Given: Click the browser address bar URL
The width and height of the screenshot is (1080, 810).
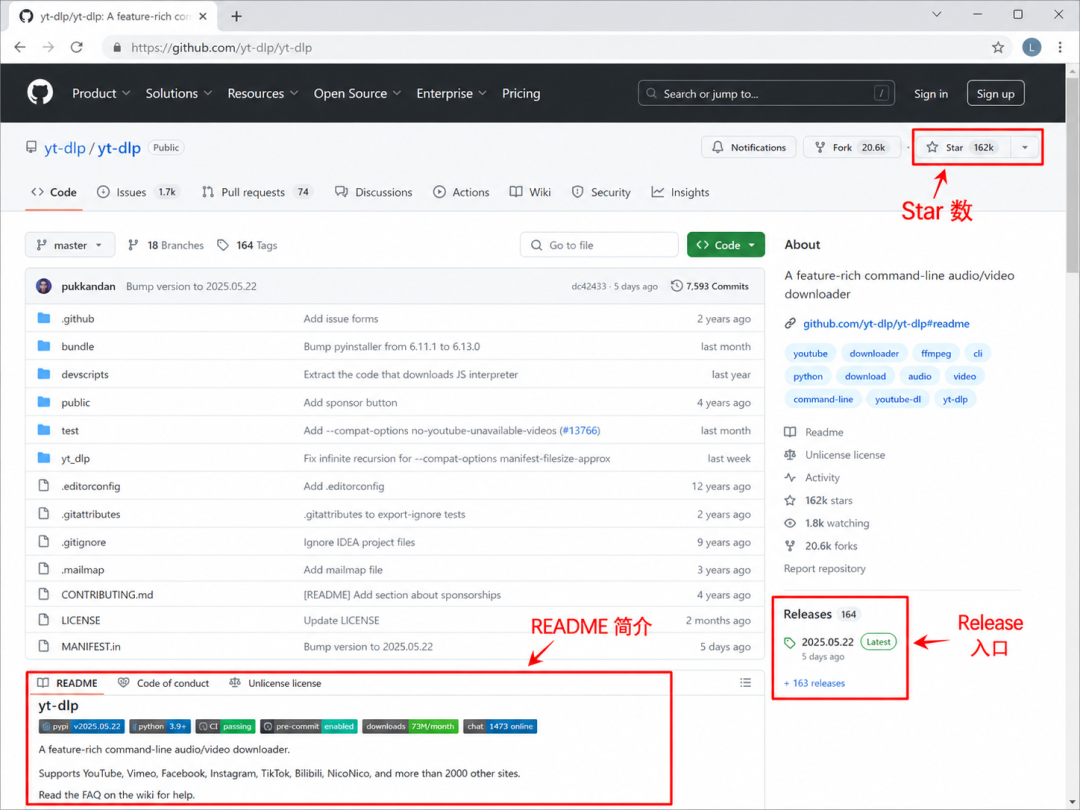Looking at the screenshot, I should coord(221,48).
